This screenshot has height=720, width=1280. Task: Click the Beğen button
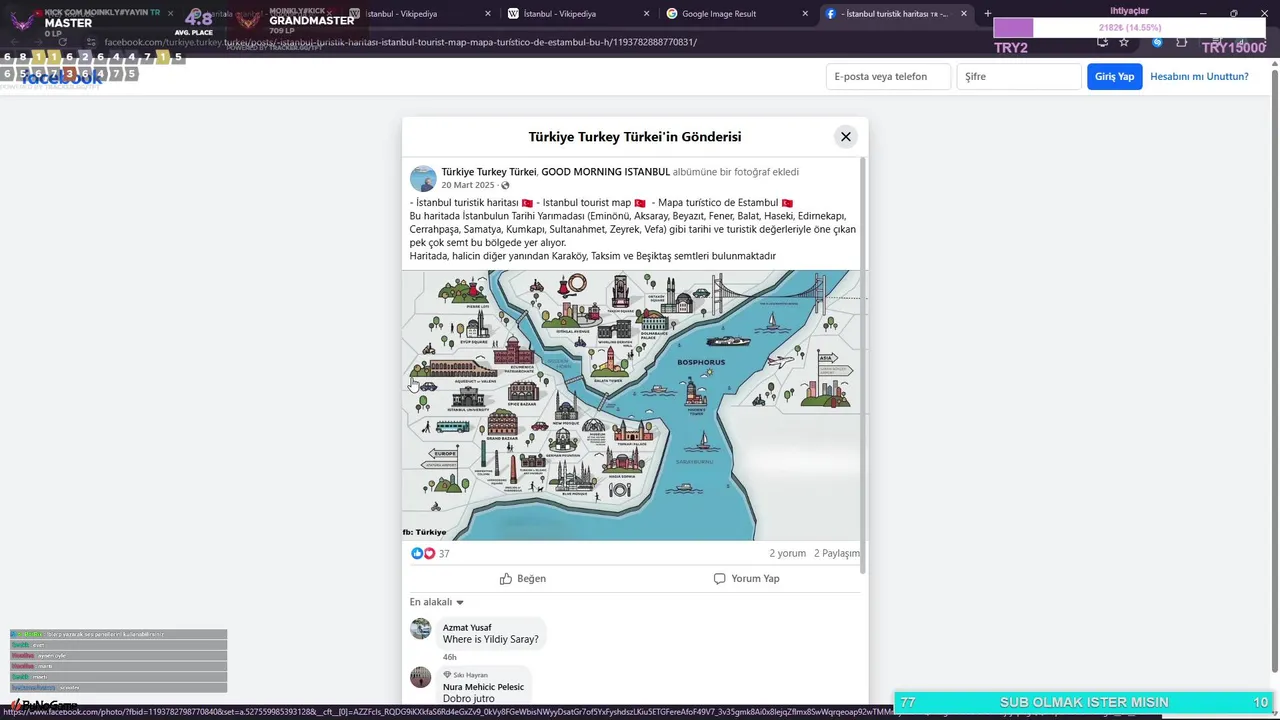point(522,578)
